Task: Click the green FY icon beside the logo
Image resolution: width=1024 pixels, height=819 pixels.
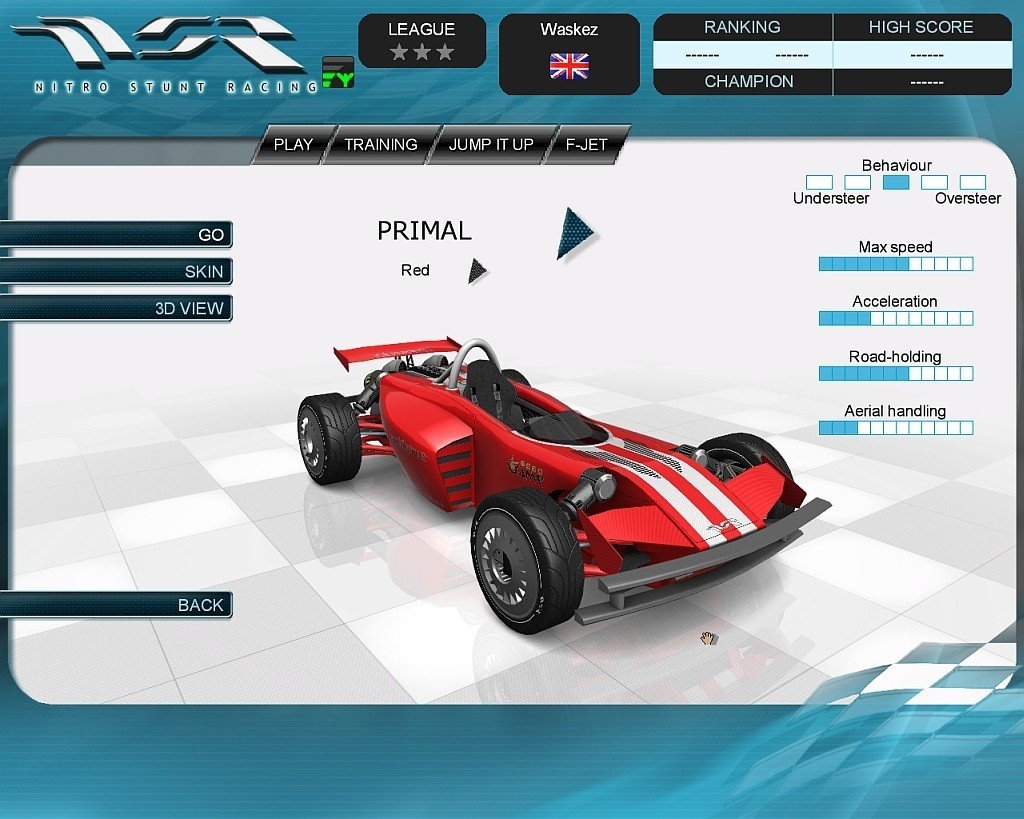Action: pyautogui.click(x=338, y=72)
